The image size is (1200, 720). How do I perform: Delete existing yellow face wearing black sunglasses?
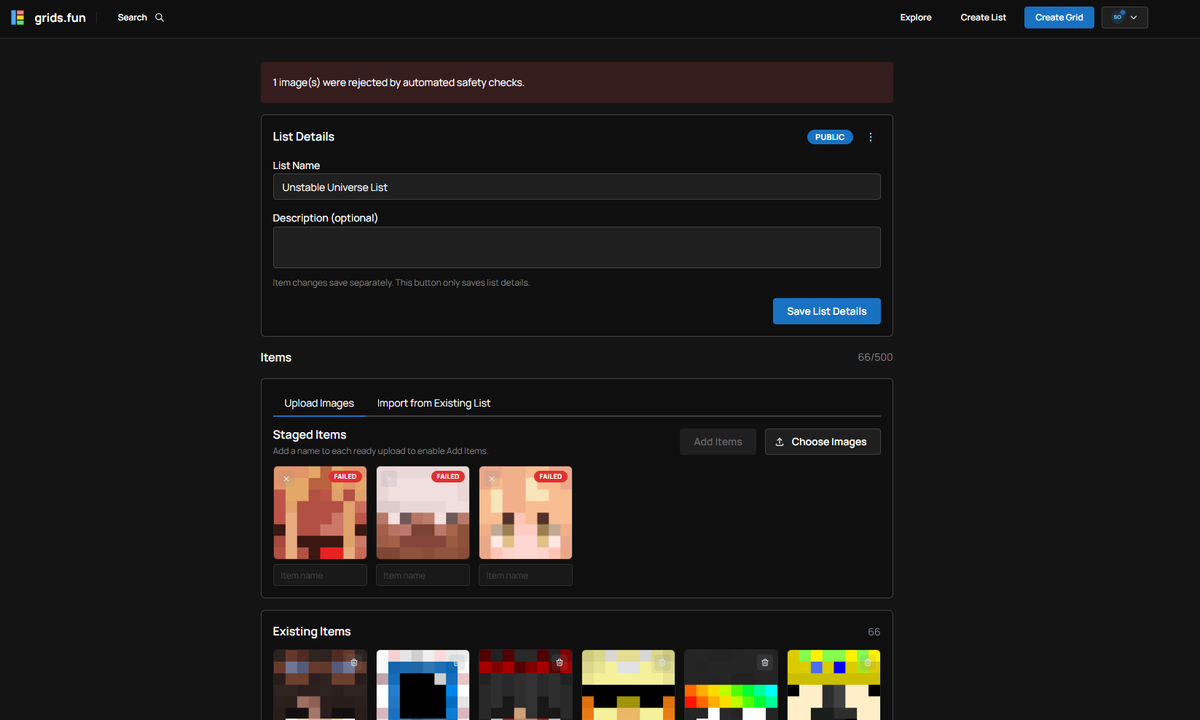[x=662, y=662]
